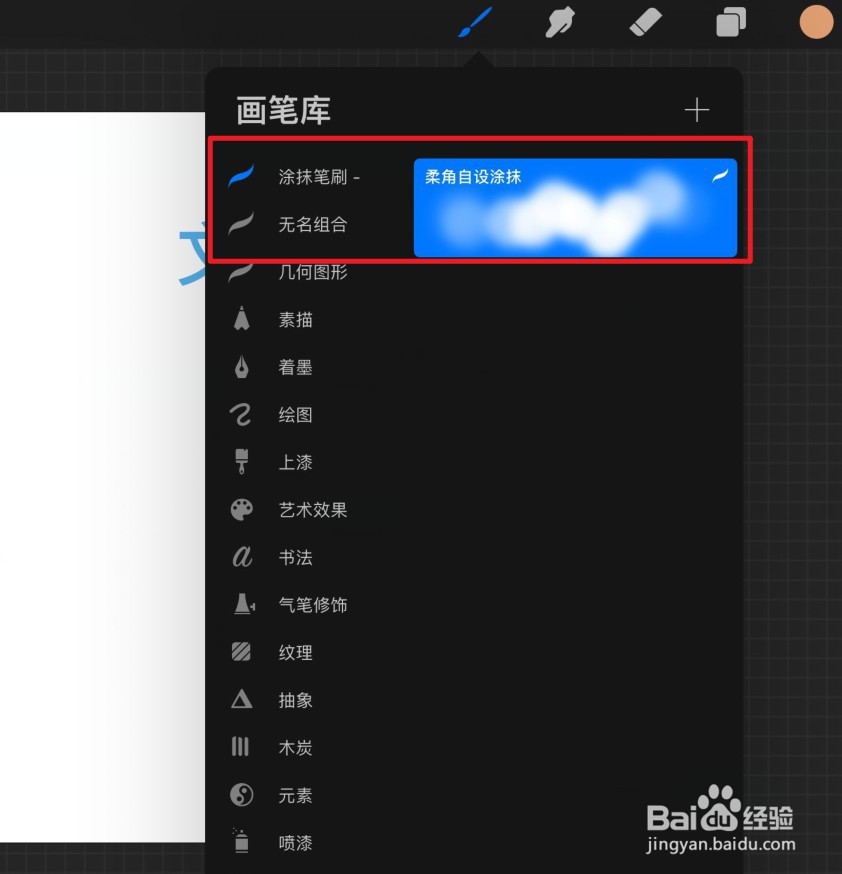Image resolution: width=842 pixels, height=874 pixels.
Task: Select the Paint brush tool in top toolbar
Action: point(473,22)
